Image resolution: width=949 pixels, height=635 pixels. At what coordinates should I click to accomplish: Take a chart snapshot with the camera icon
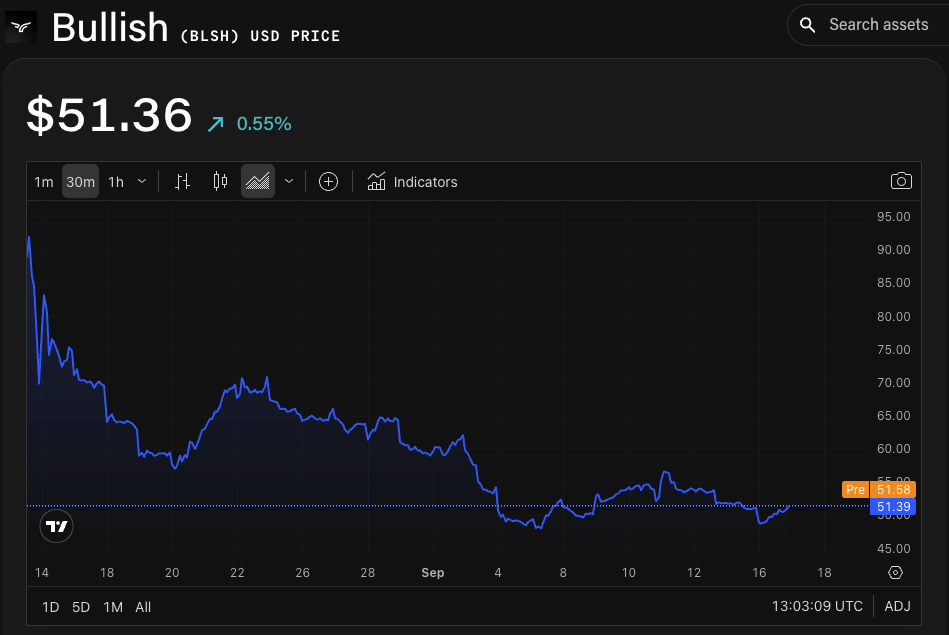tap(900, 181)
